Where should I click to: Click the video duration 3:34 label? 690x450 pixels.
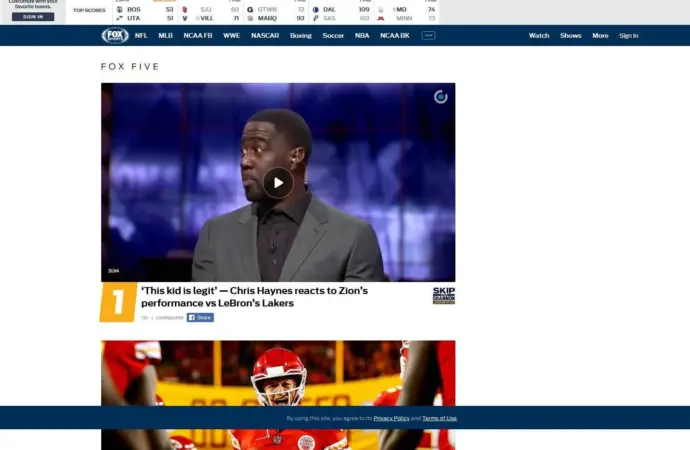[x=114, y=271]
